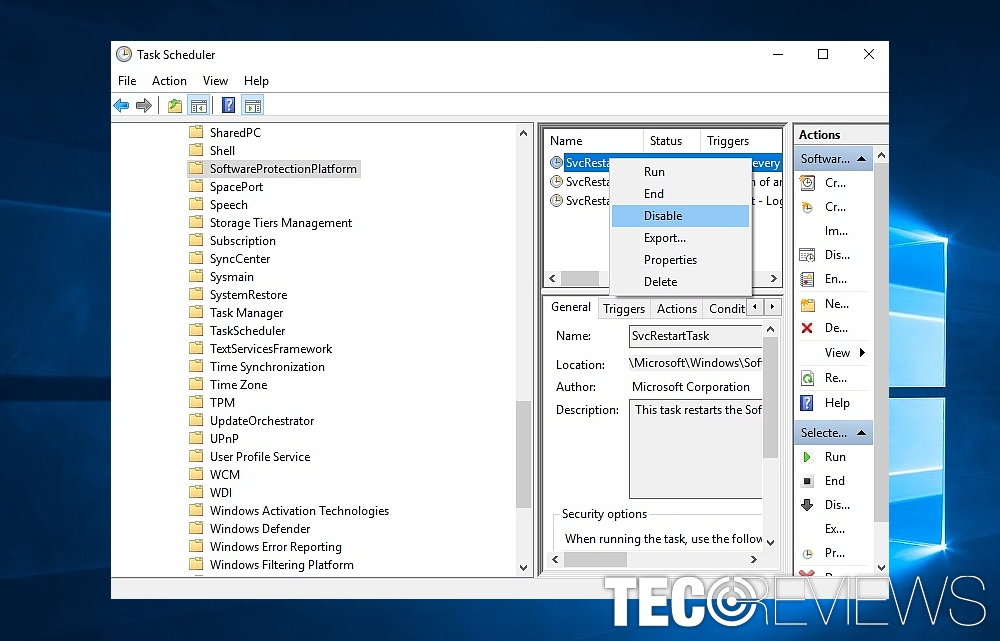This screenshot has height=641, width=1000.
Task: Click the SoftwareProtectionPlatform folder icon
Action: pos(196,168)
